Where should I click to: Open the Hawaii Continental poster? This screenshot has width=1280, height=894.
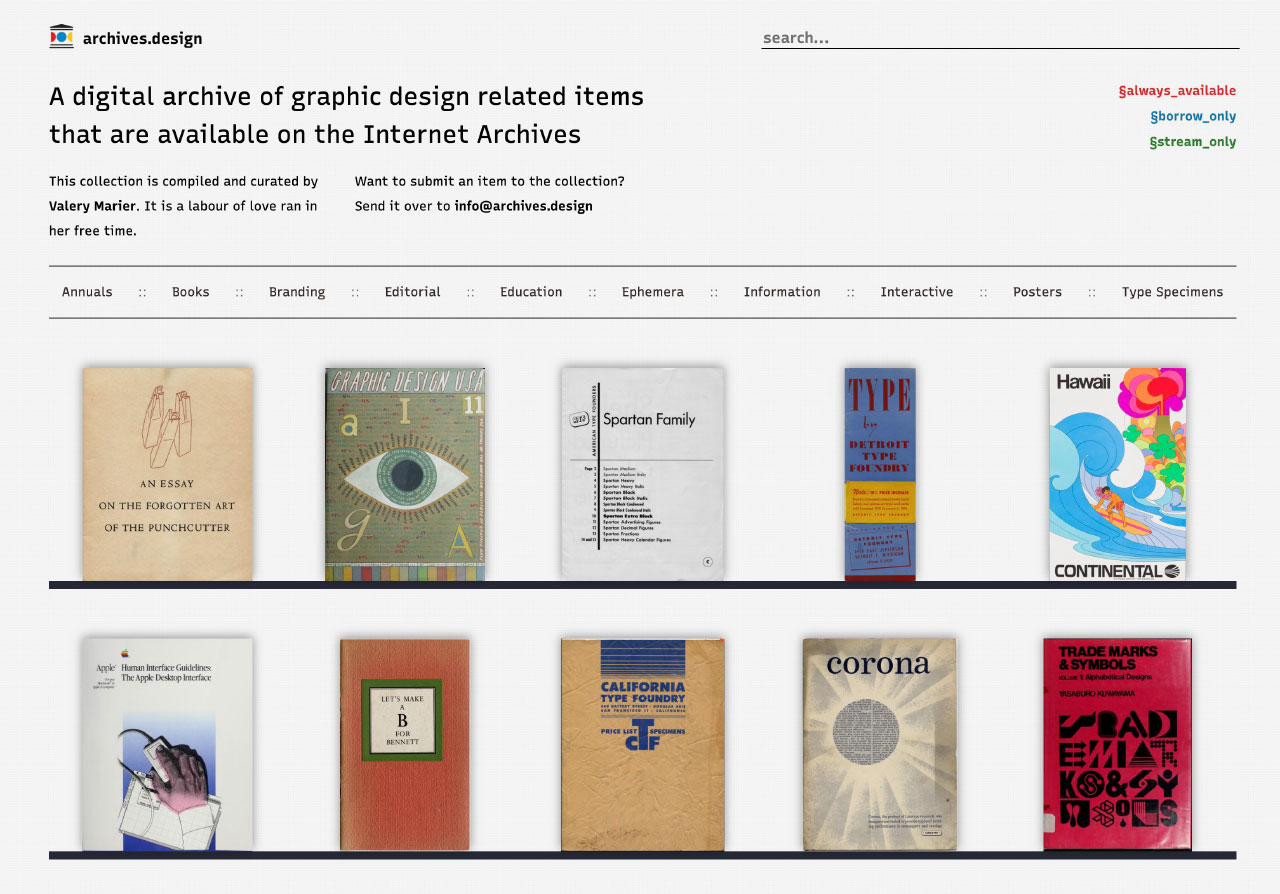(1118, 474)
